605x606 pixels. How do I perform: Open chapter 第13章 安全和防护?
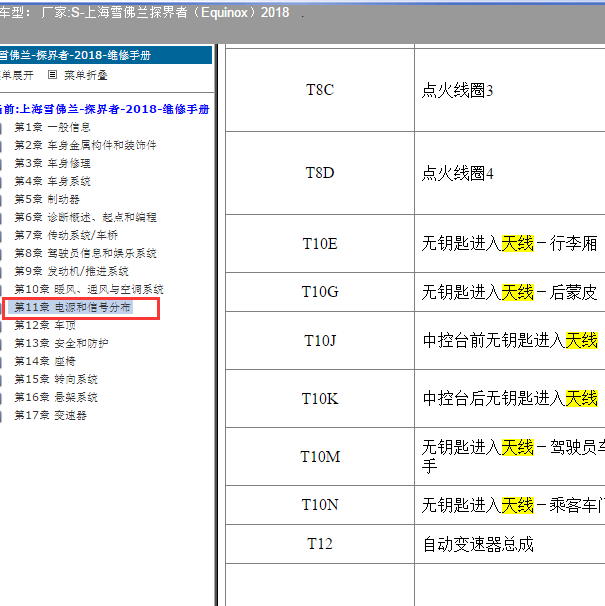tap(61, 343)
